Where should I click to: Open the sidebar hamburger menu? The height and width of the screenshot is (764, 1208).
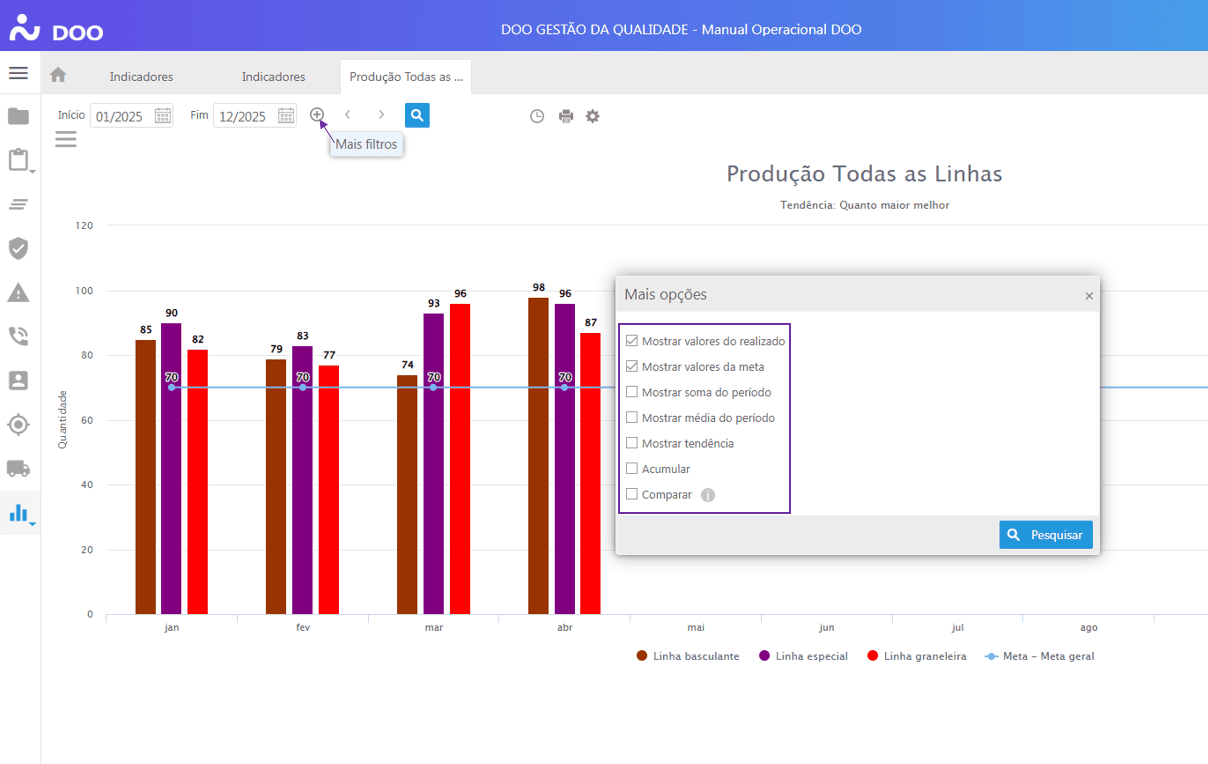pos(18,73)
